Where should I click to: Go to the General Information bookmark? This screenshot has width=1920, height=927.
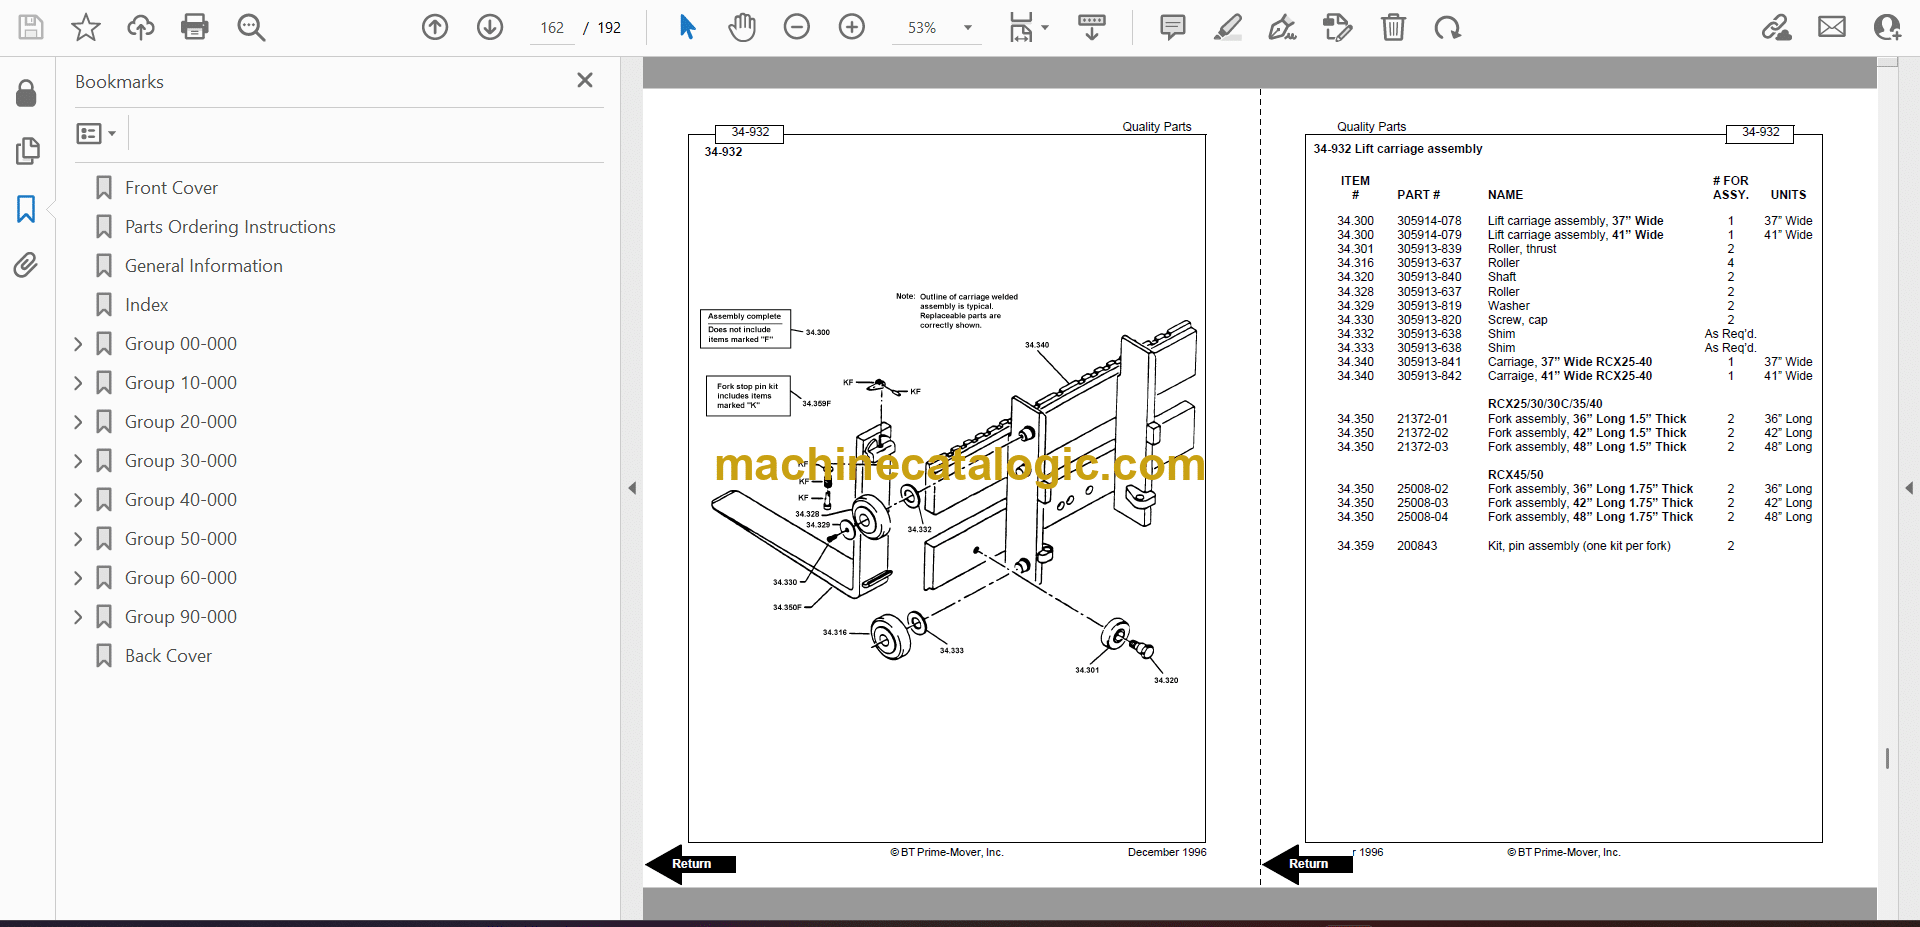[x=204, y=266]
